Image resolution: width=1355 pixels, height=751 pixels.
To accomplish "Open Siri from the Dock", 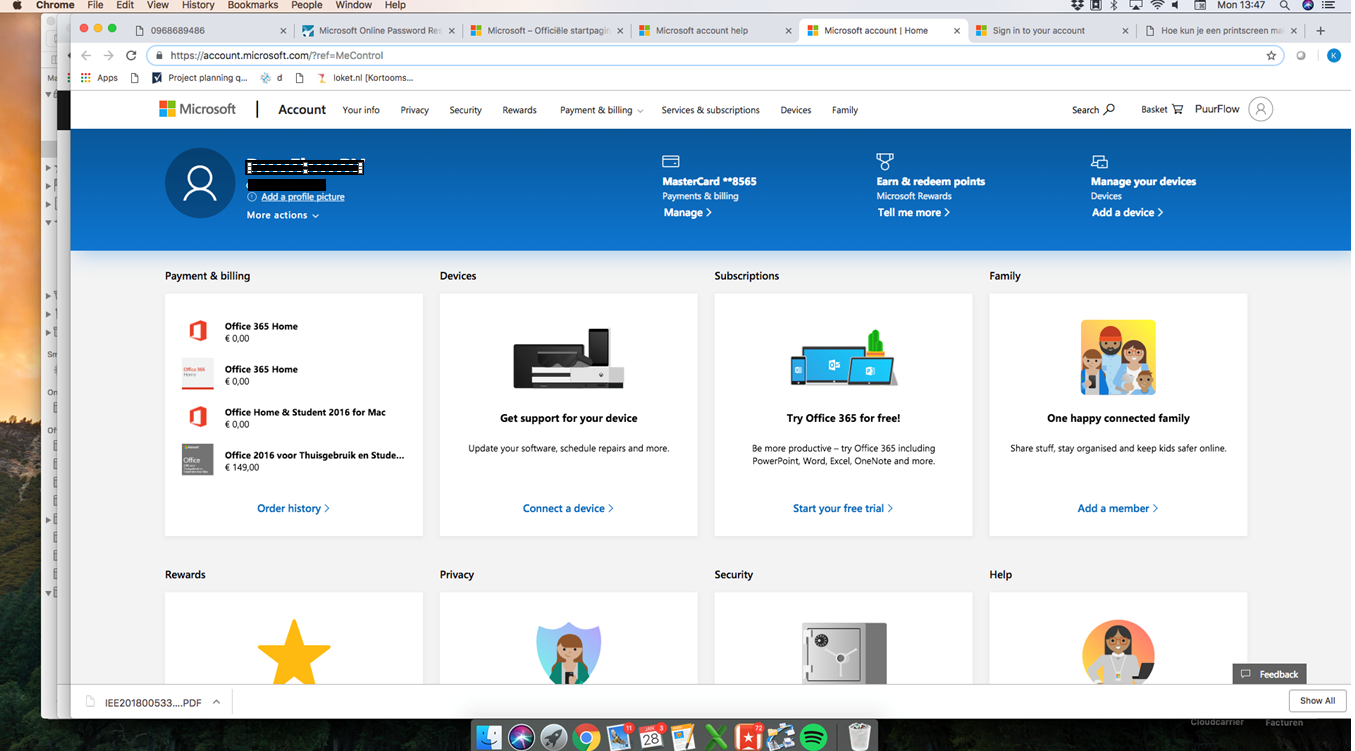I will tap(521, 737).
